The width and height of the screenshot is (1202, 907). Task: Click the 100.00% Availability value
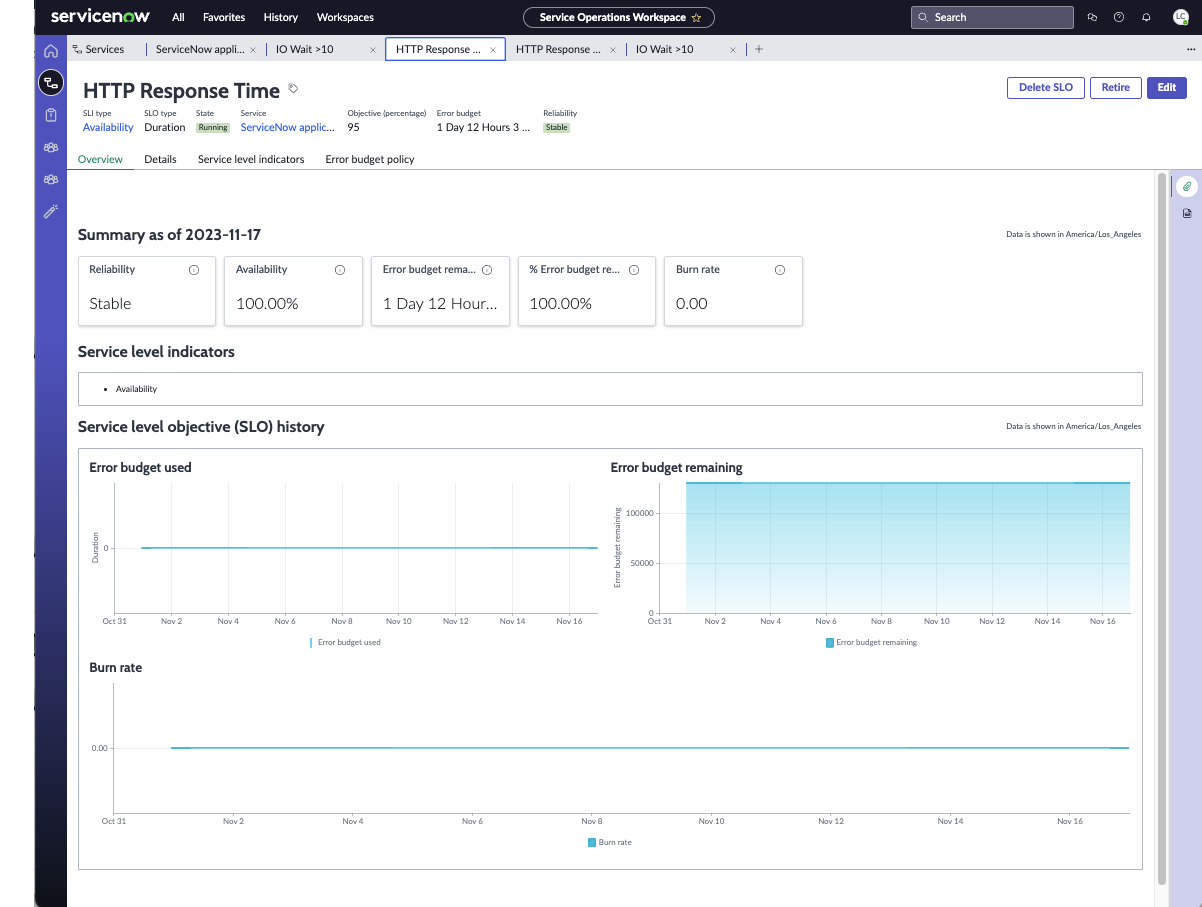click(x=267, y=304)
